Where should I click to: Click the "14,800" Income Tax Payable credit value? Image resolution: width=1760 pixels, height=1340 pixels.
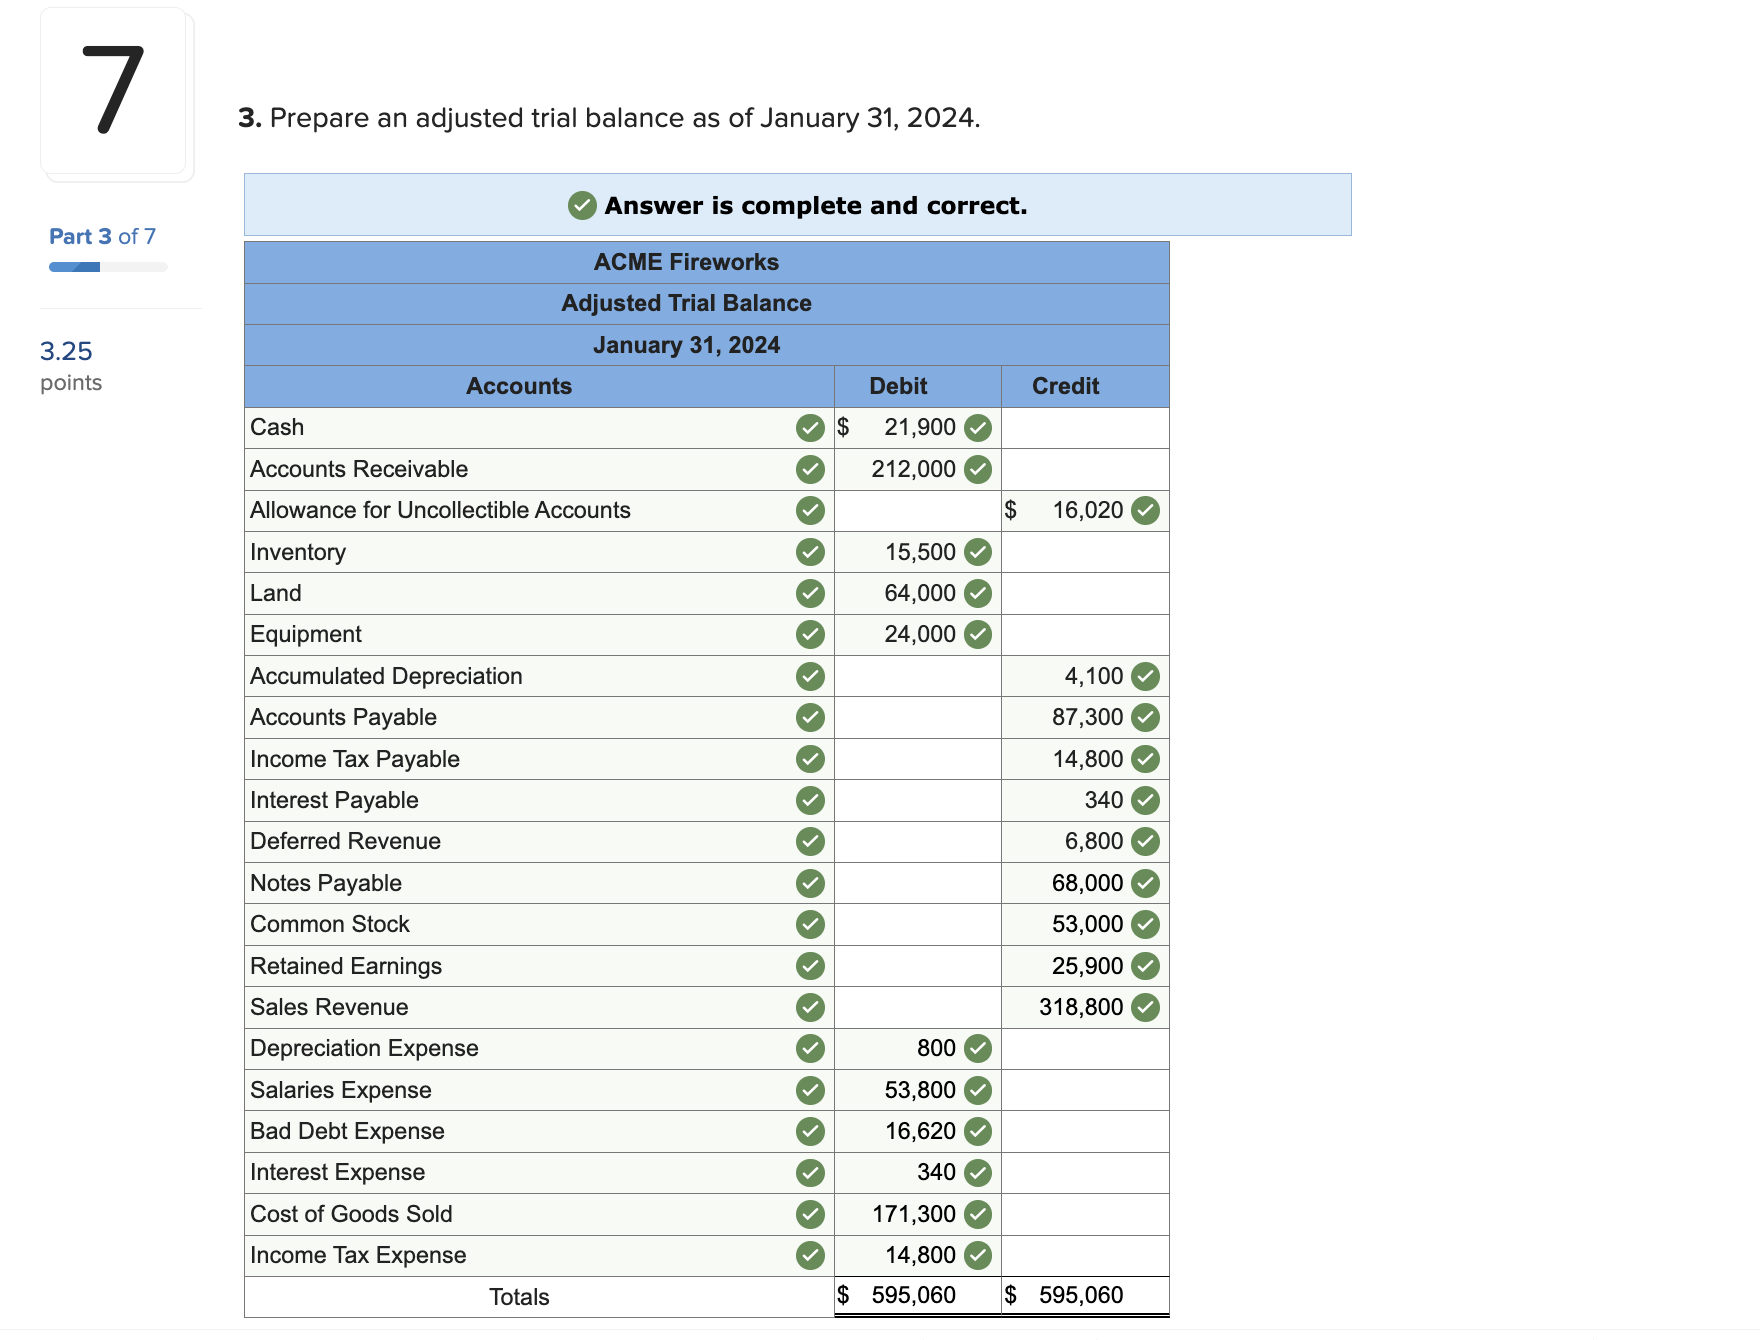1088,760
